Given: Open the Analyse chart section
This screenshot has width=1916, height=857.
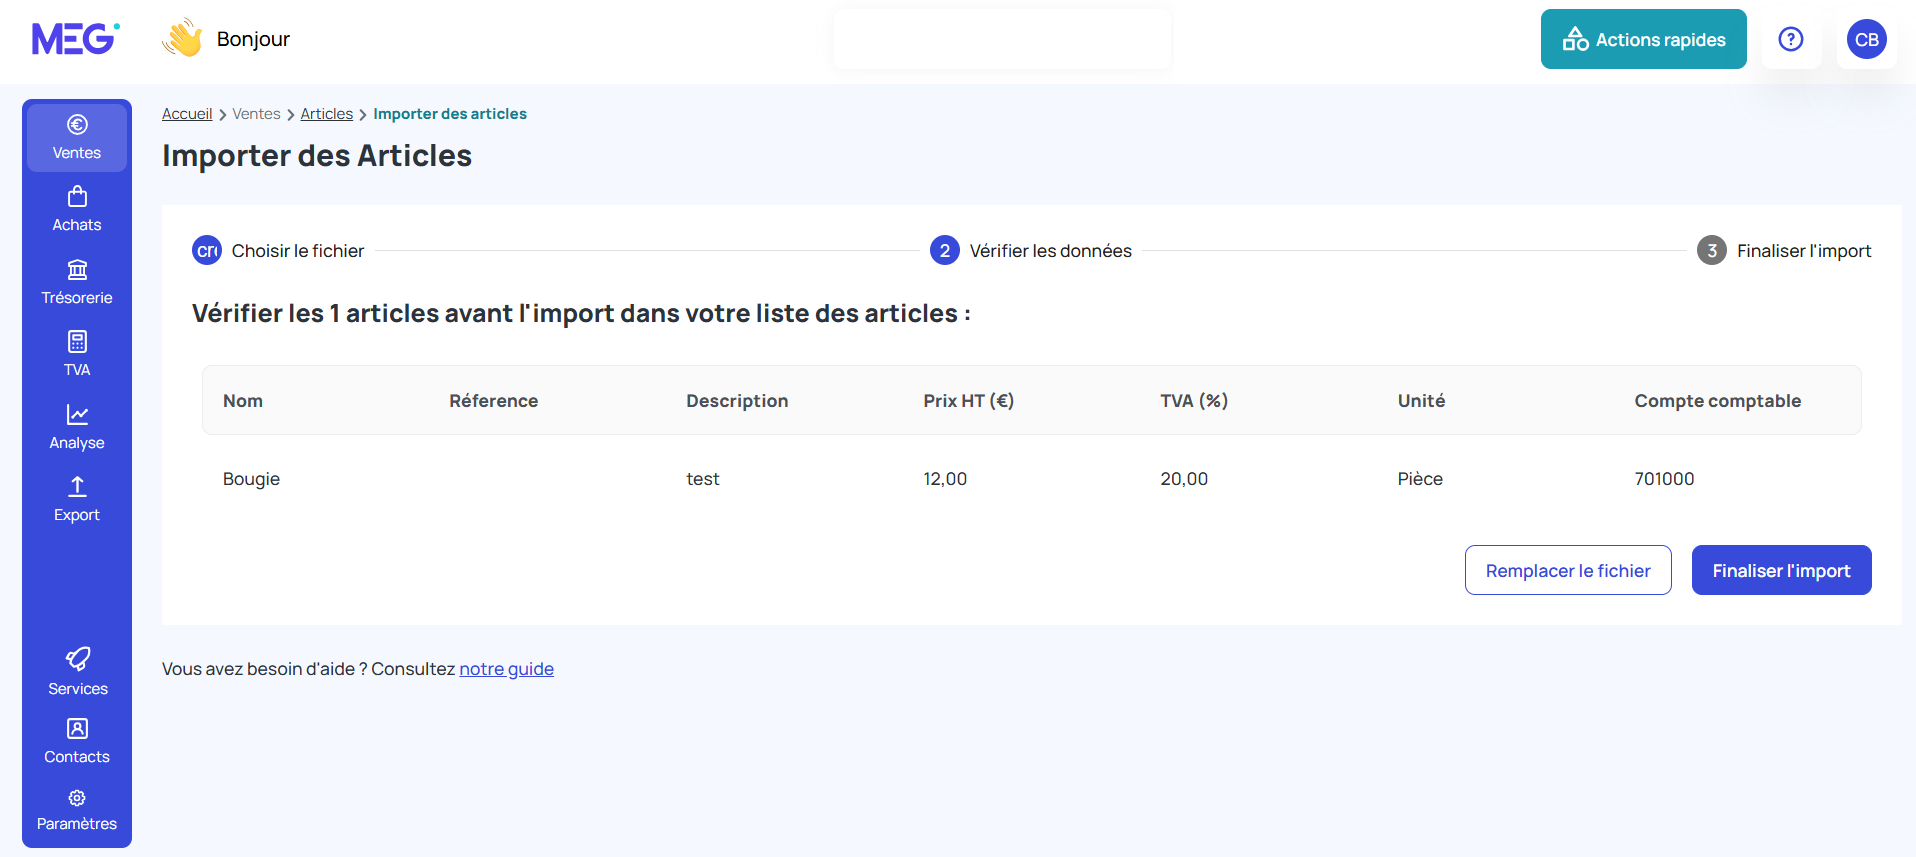Looking at the screenshot, I should pyautogui.click(x=77, y=427).
